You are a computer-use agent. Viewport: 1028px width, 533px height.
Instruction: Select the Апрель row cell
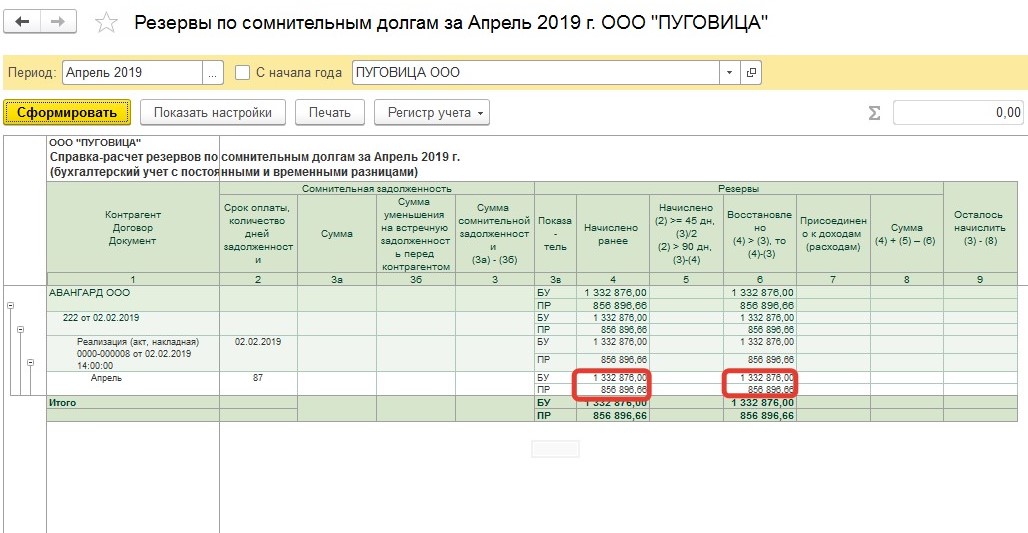pyautogui.click(x=106, y=380)
